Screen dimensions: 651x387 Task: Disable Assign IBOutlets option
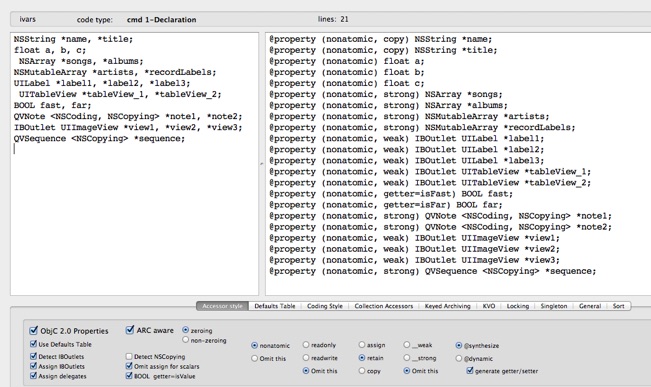point(33,366)
